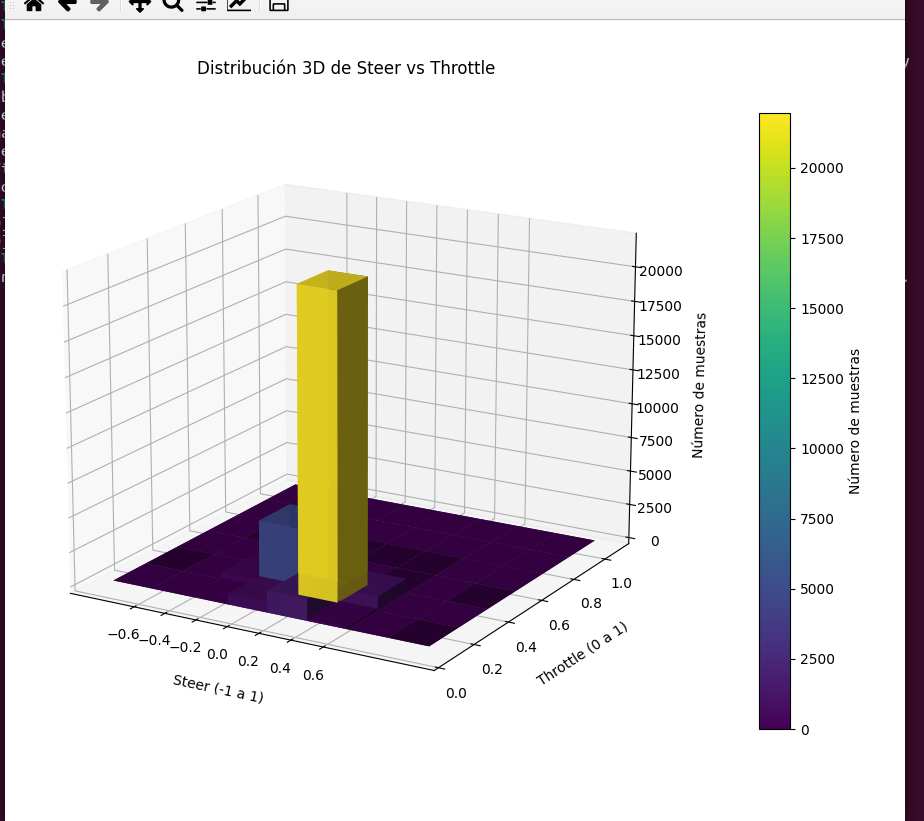The height and width of the screenshot is (821, 924).
Task: Click the 0.0 tick on the Steer axis
Action: [217, 654]
